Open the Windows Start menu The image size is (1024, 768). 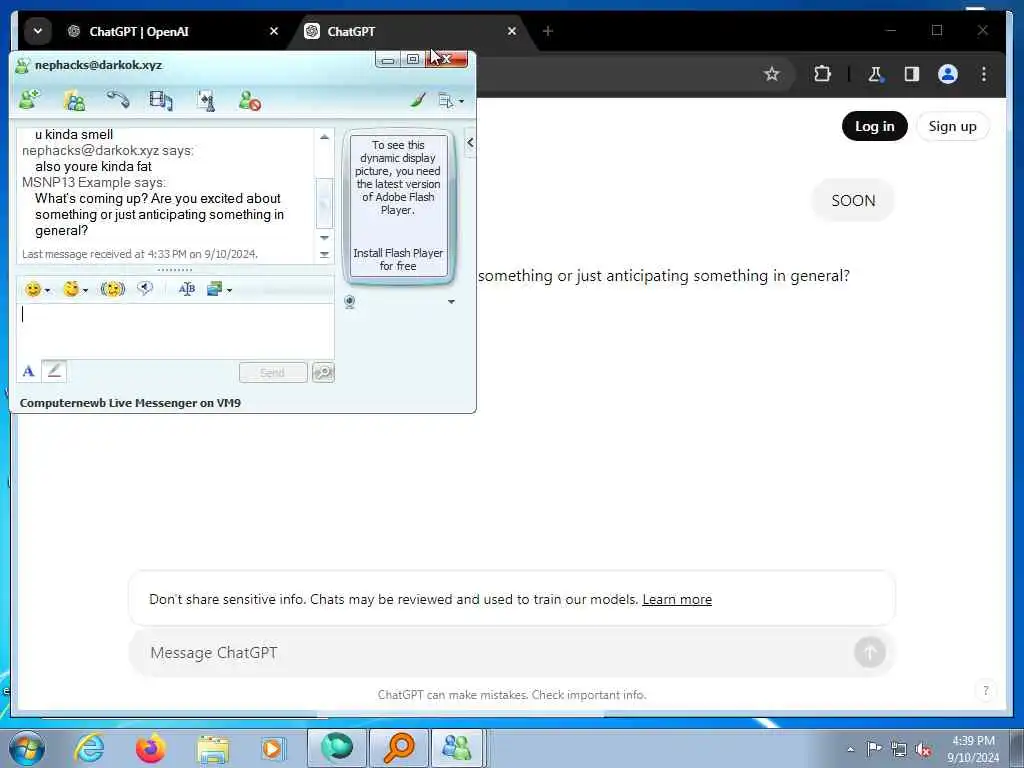pyautogui.click(x=26, y=748)
